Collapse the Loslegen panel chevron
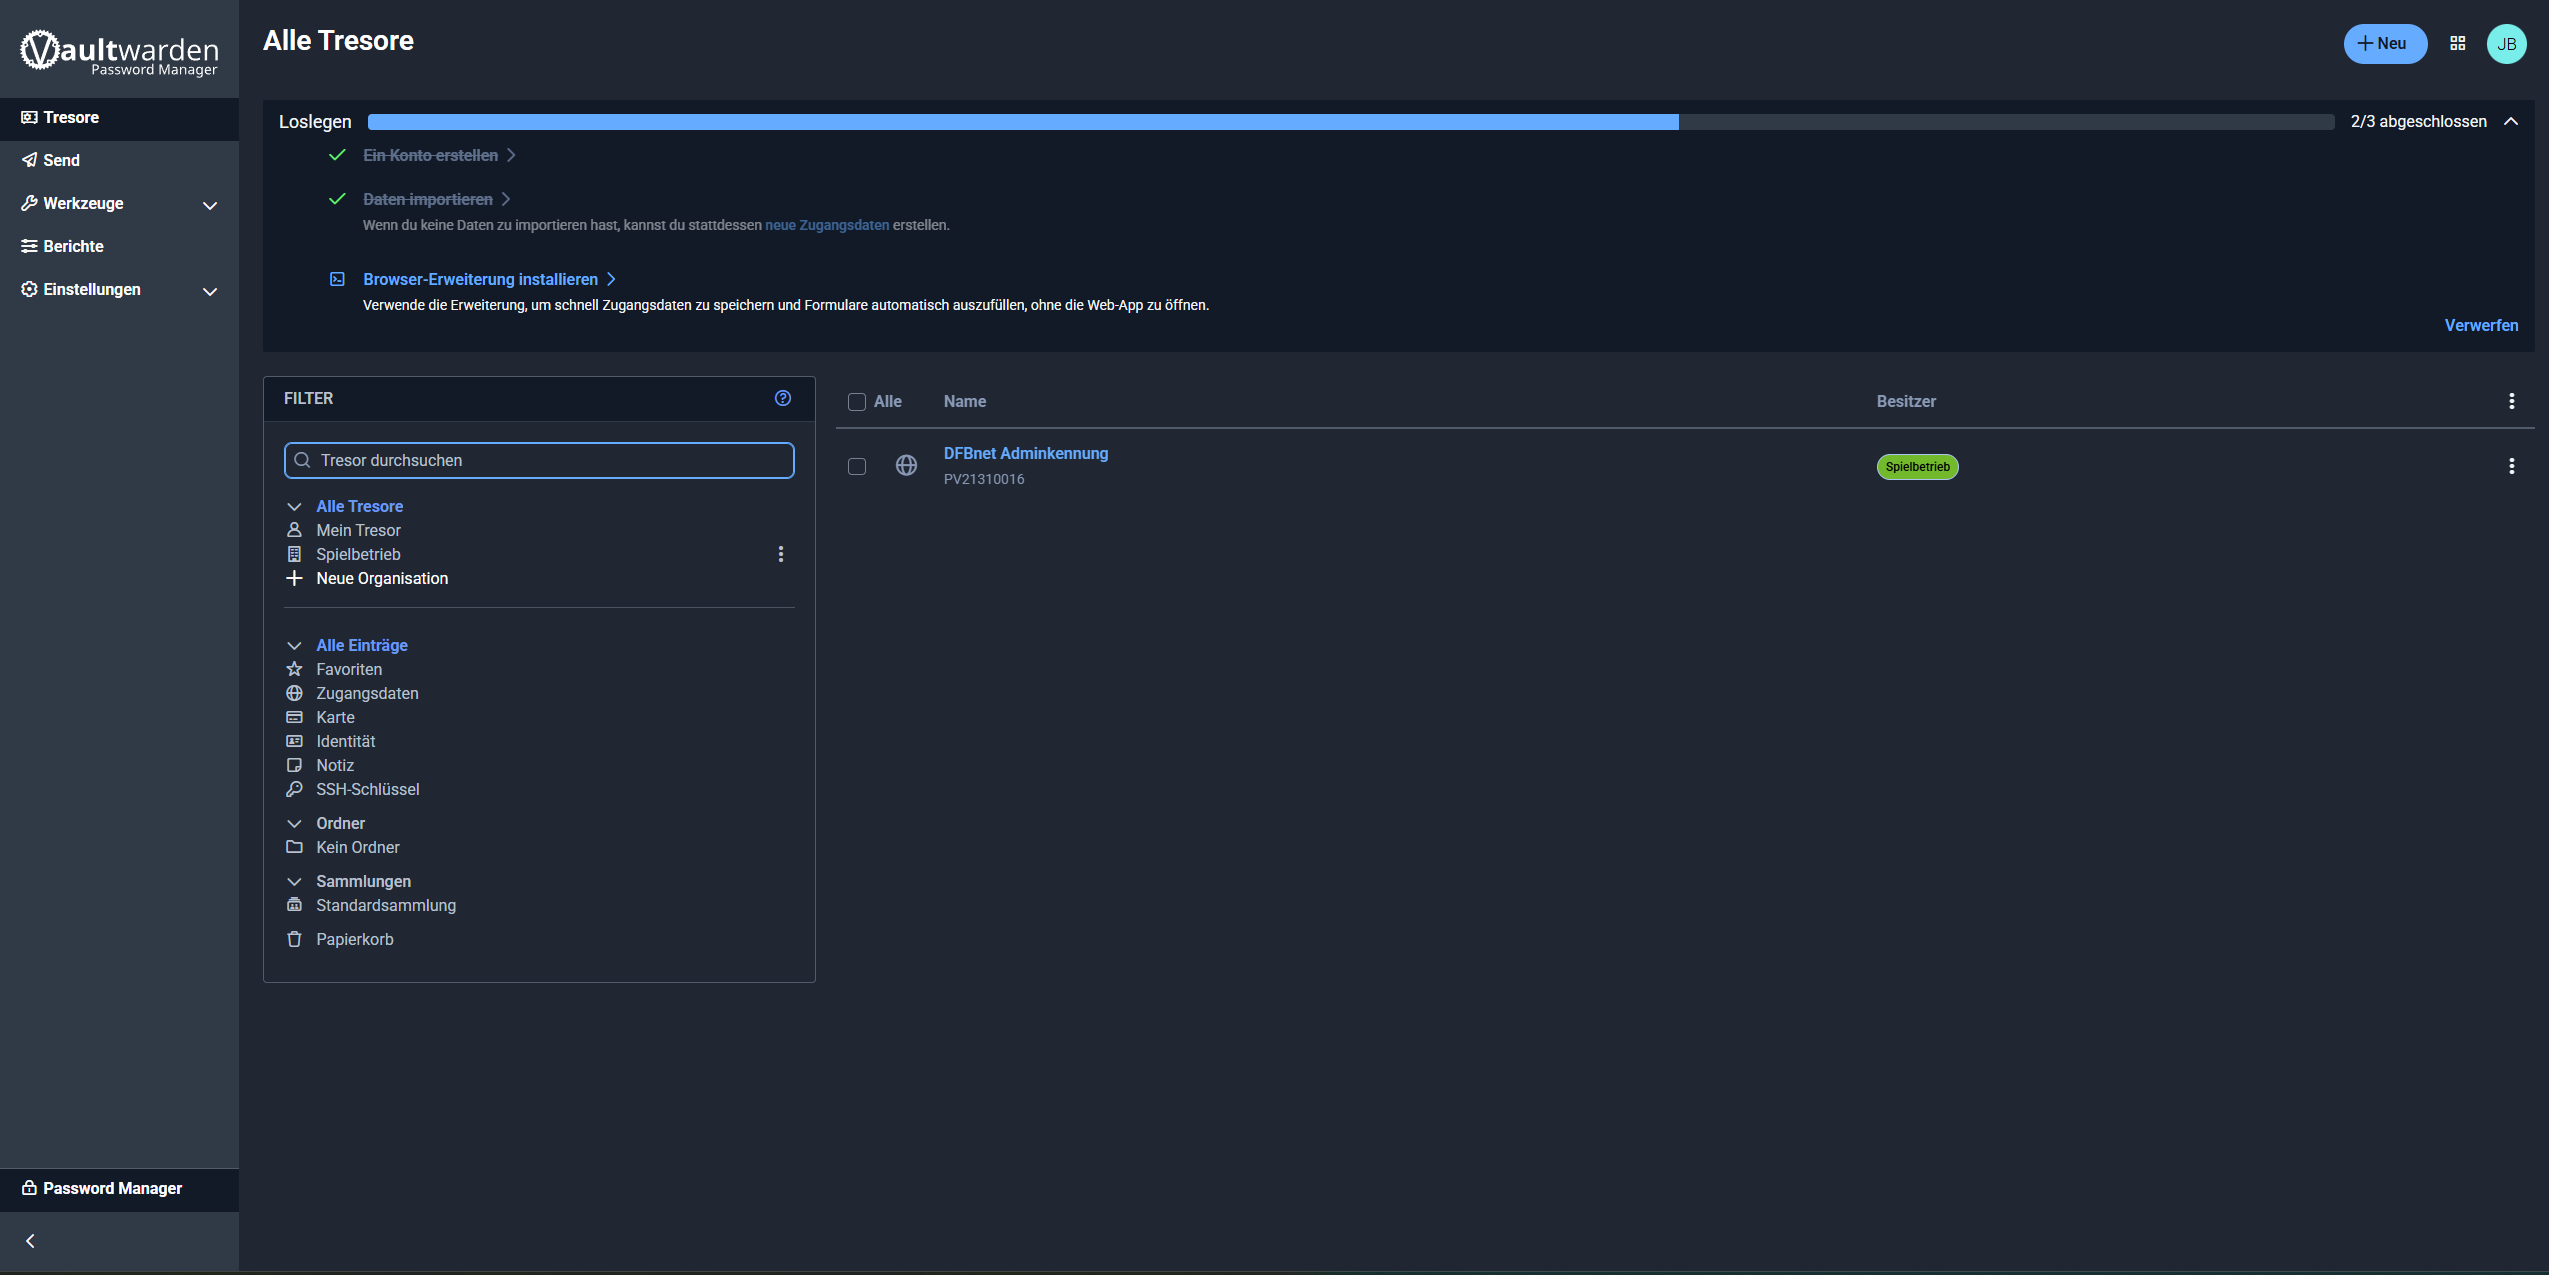Viewport: 2549px width, 1275px height. (x=2510, y=121)
